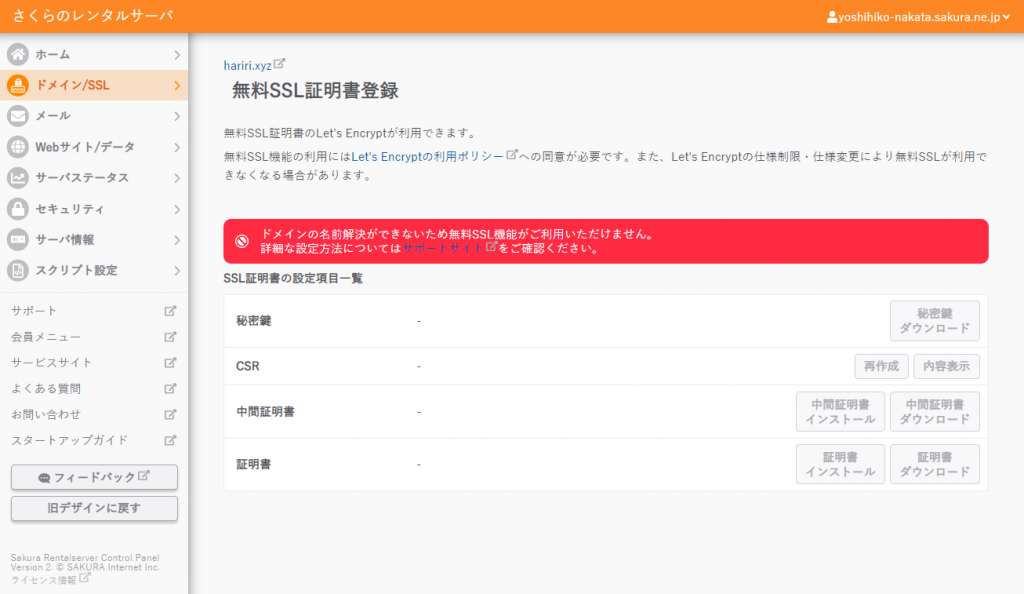
Task: Expand the メール menu chevron
Action: (x=177, y=116)
